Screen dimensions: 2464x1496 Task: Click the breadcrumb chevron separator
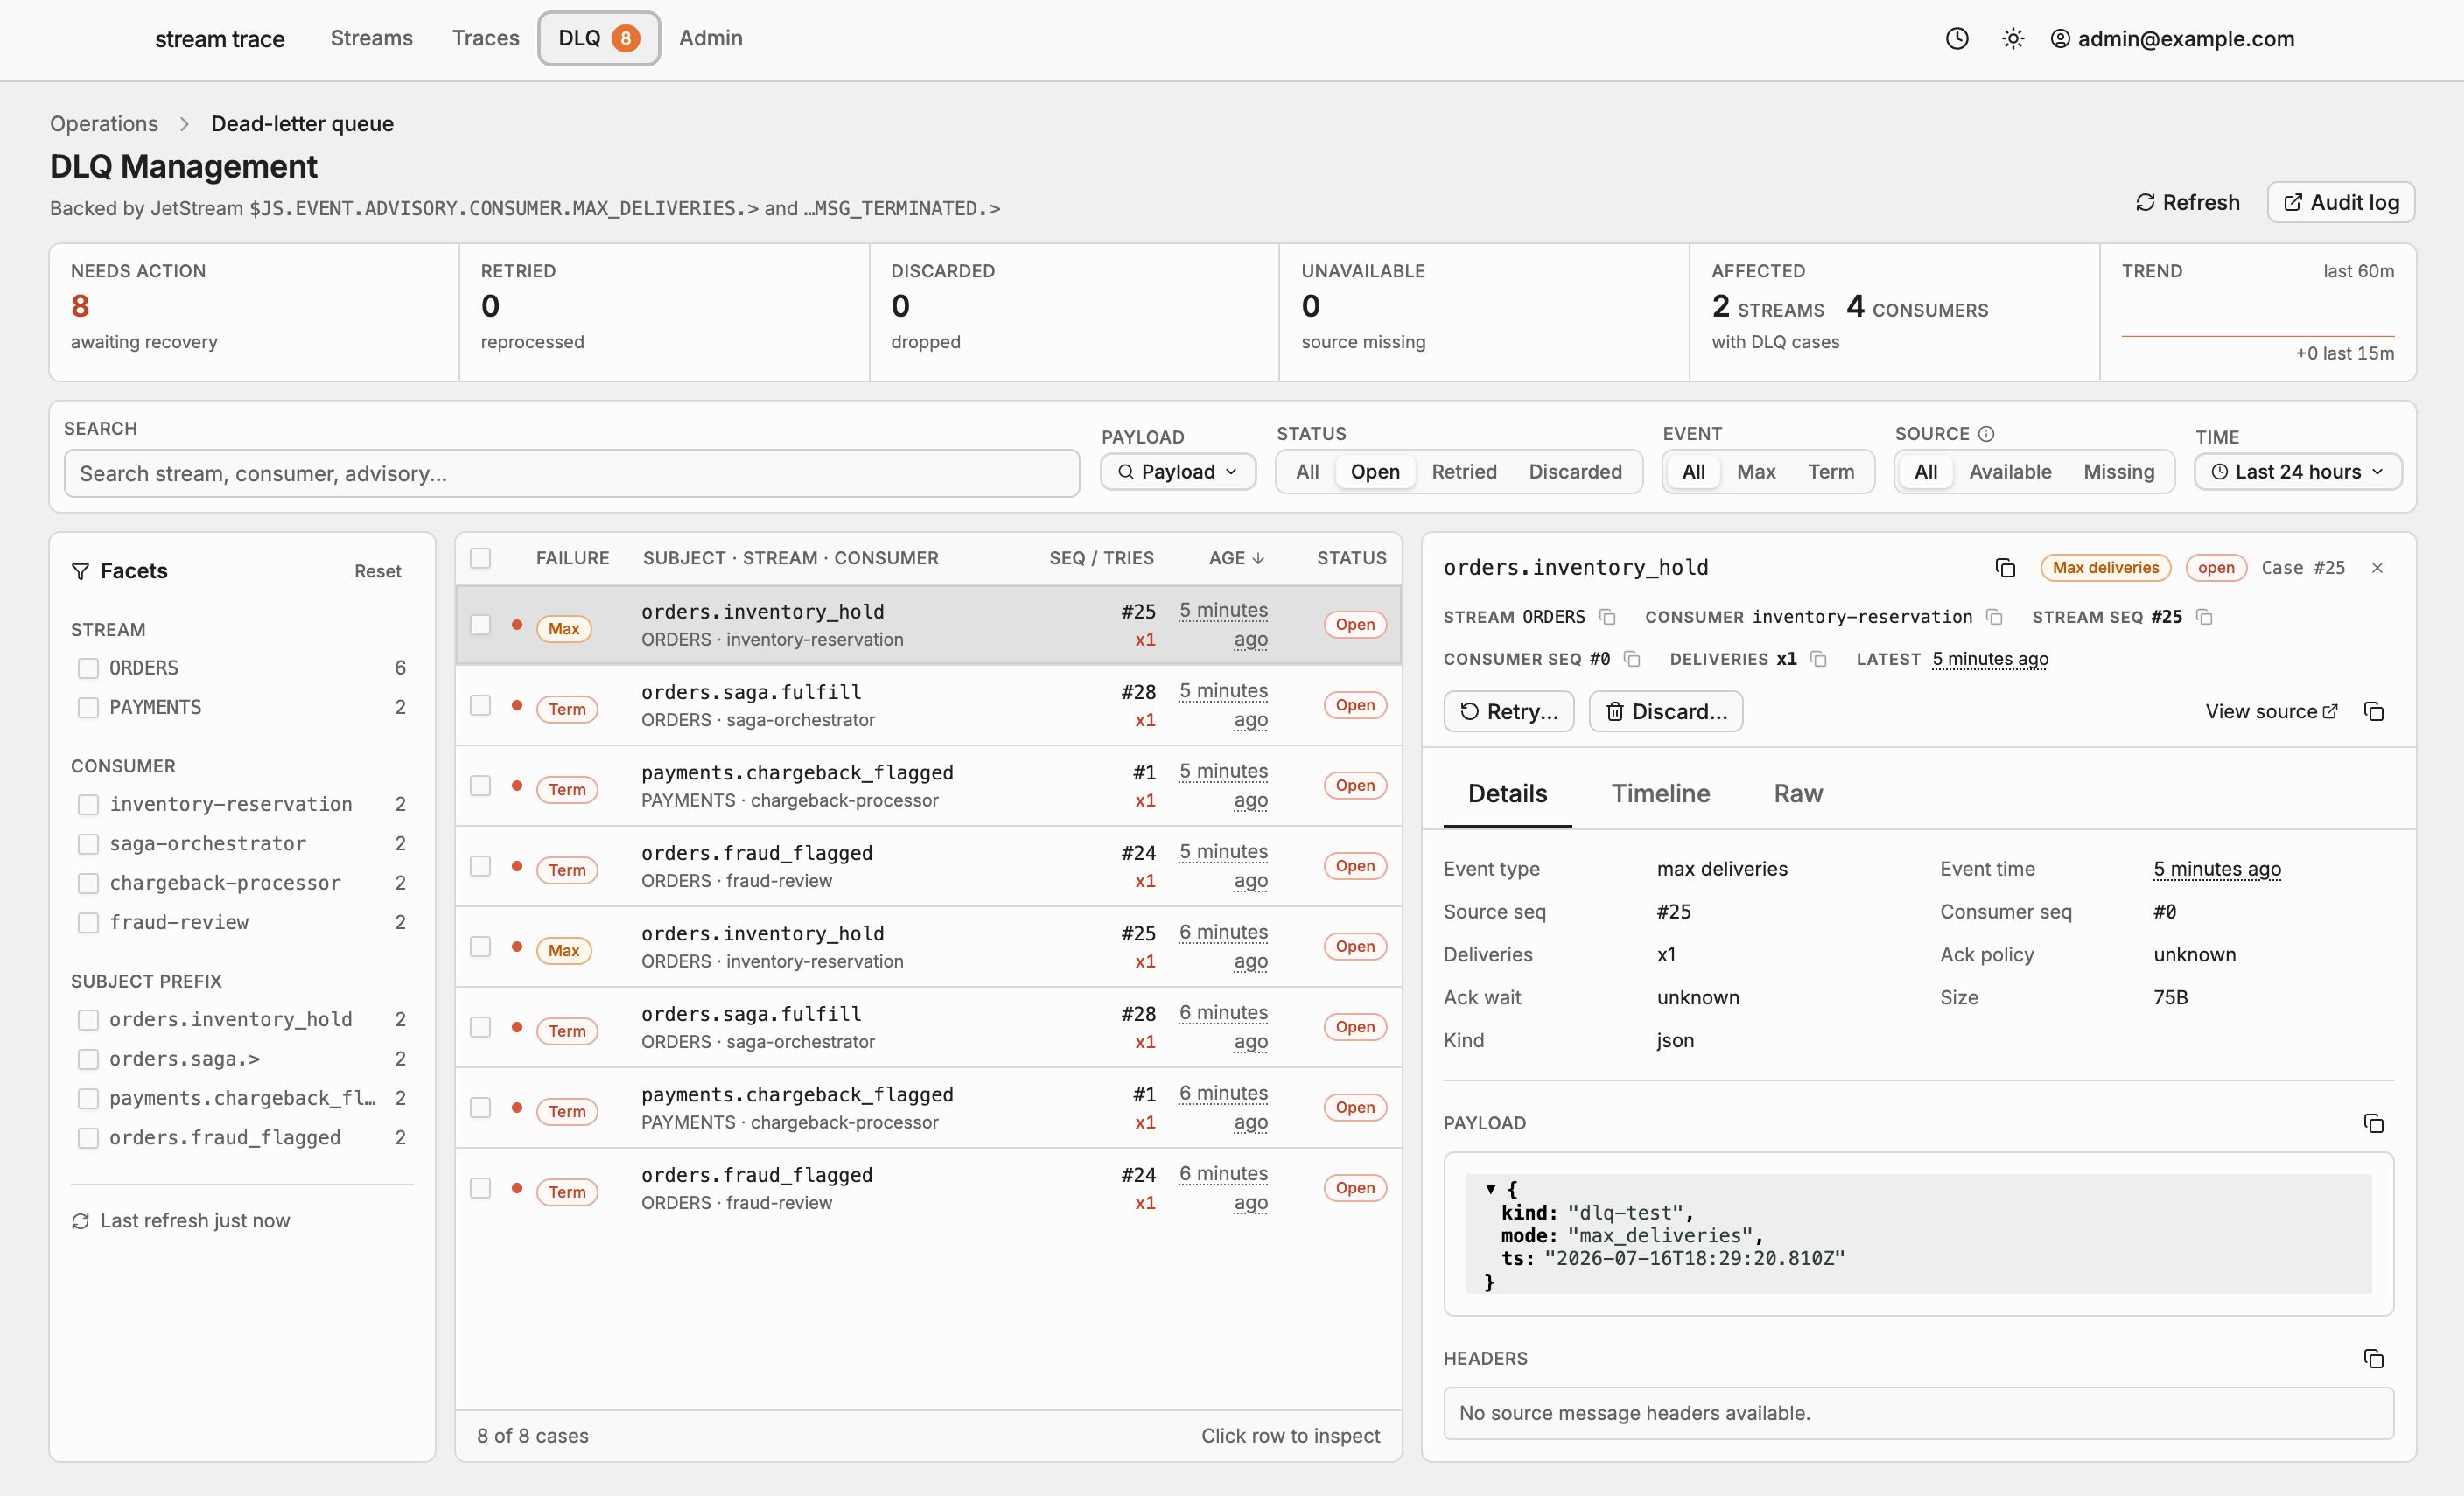184,124
